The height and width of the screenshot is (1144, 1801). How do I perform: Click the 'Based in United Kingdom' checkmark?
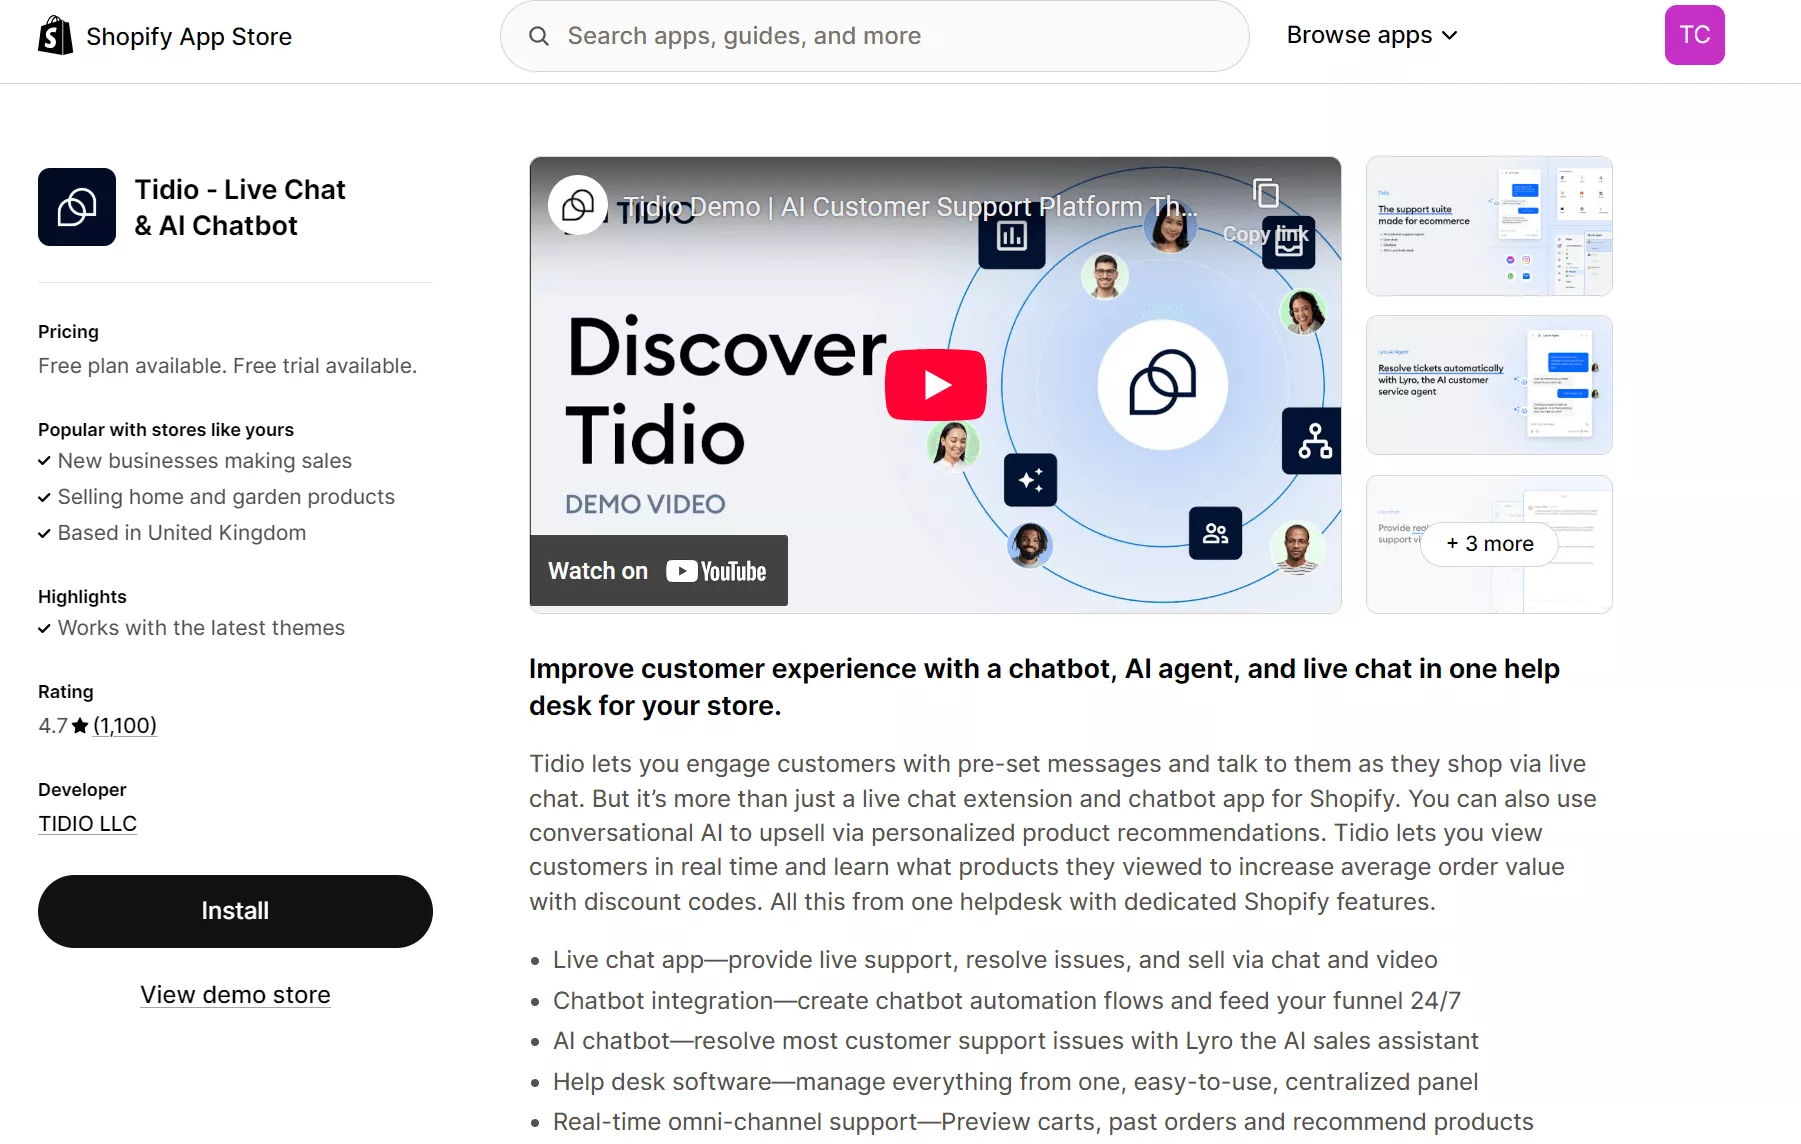pos(44,533)
